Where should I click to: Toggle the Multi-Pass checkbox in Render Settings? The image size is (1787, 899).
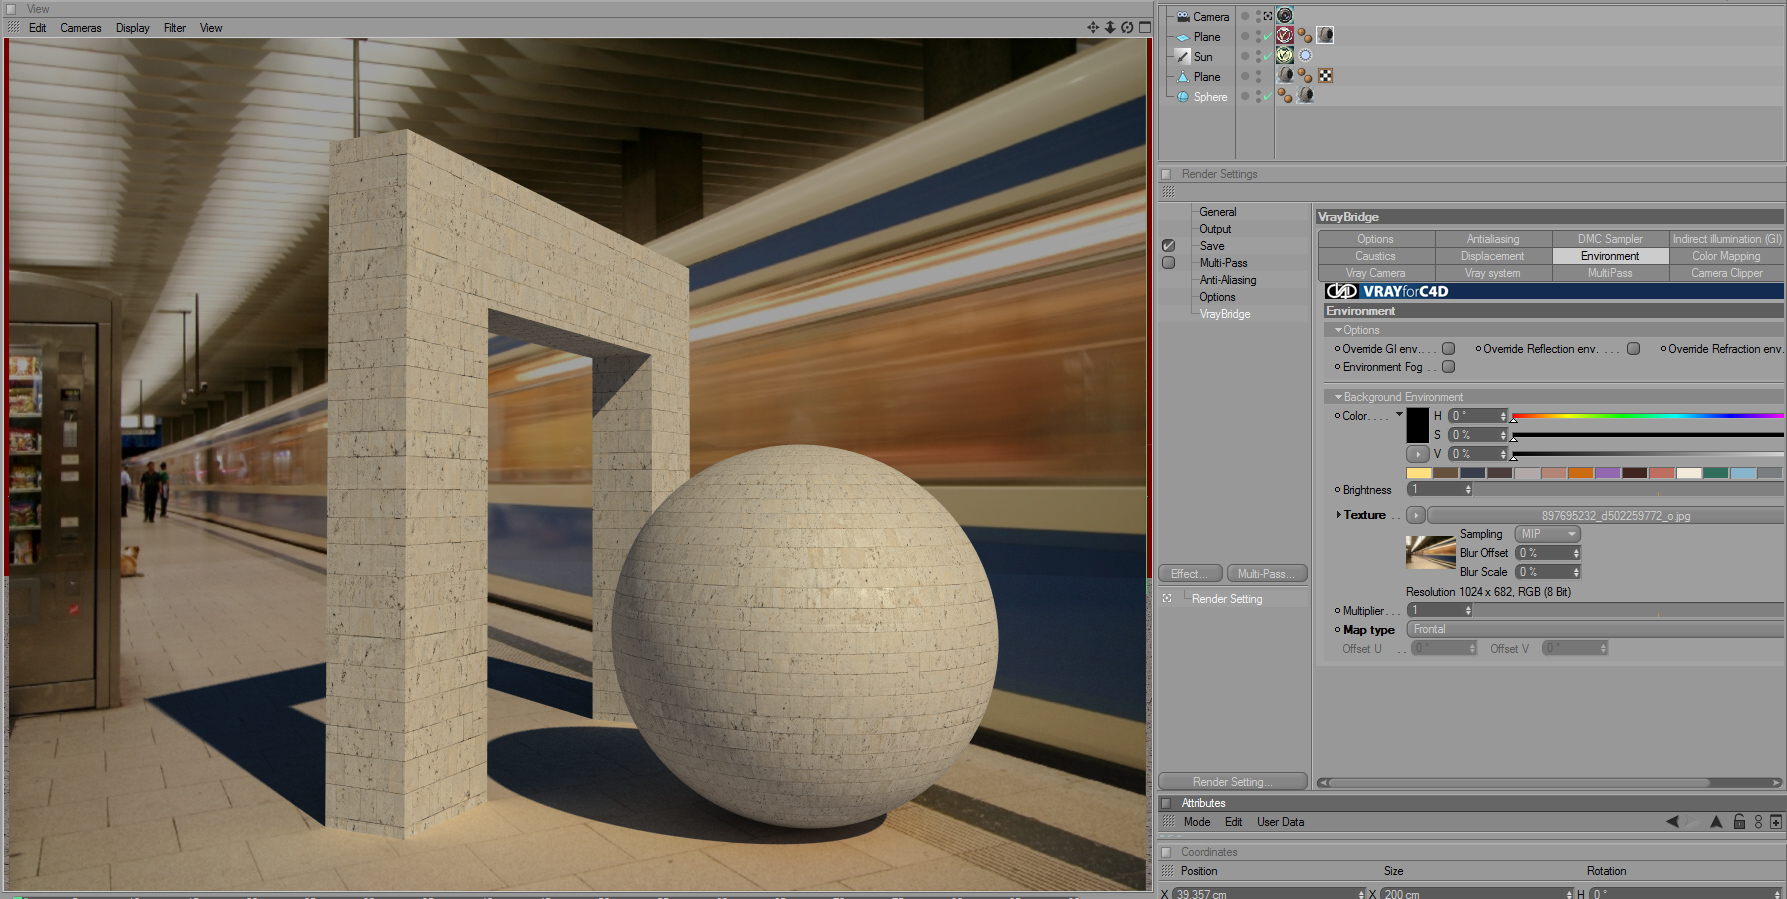(x=1168, y=263)
